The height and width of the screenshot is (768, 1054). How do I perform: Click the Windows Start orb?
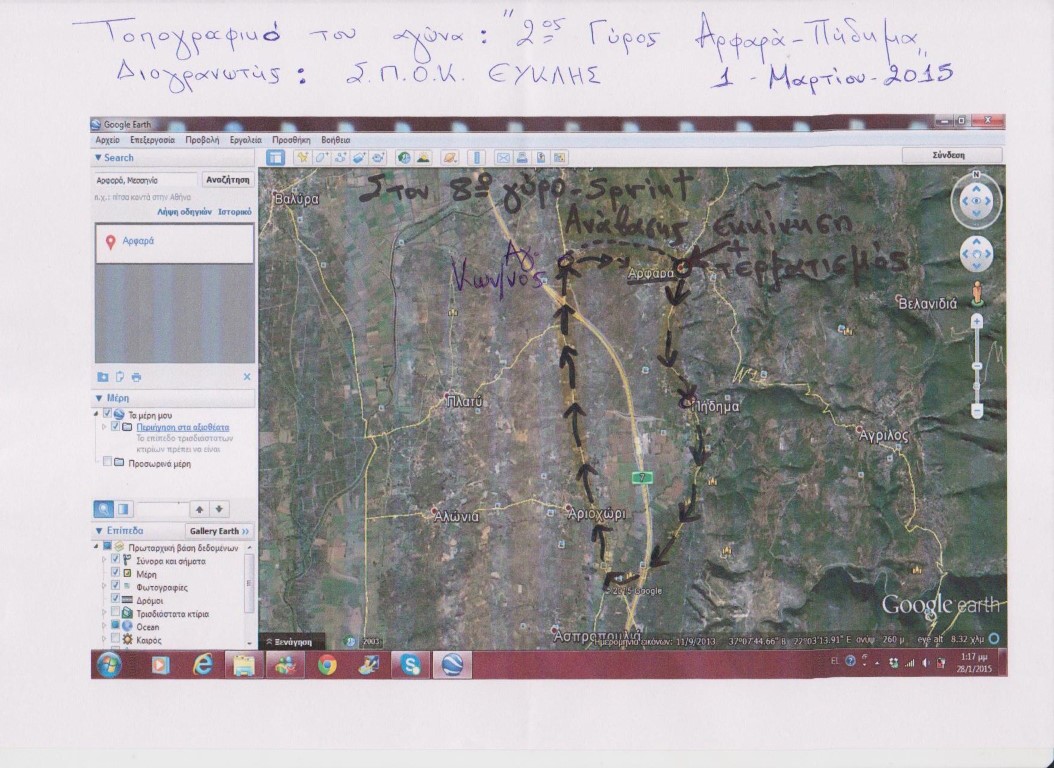pos(109,665)
